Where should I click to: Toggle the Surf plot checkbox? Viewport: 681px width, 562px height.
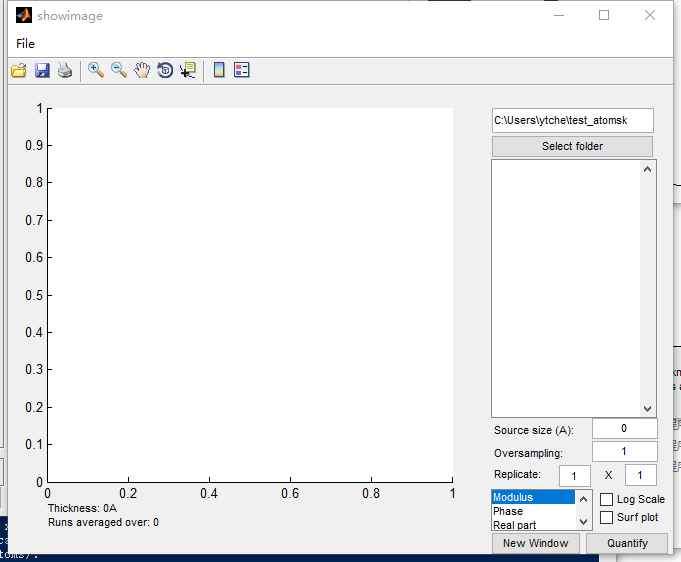[x=607, y=517]
